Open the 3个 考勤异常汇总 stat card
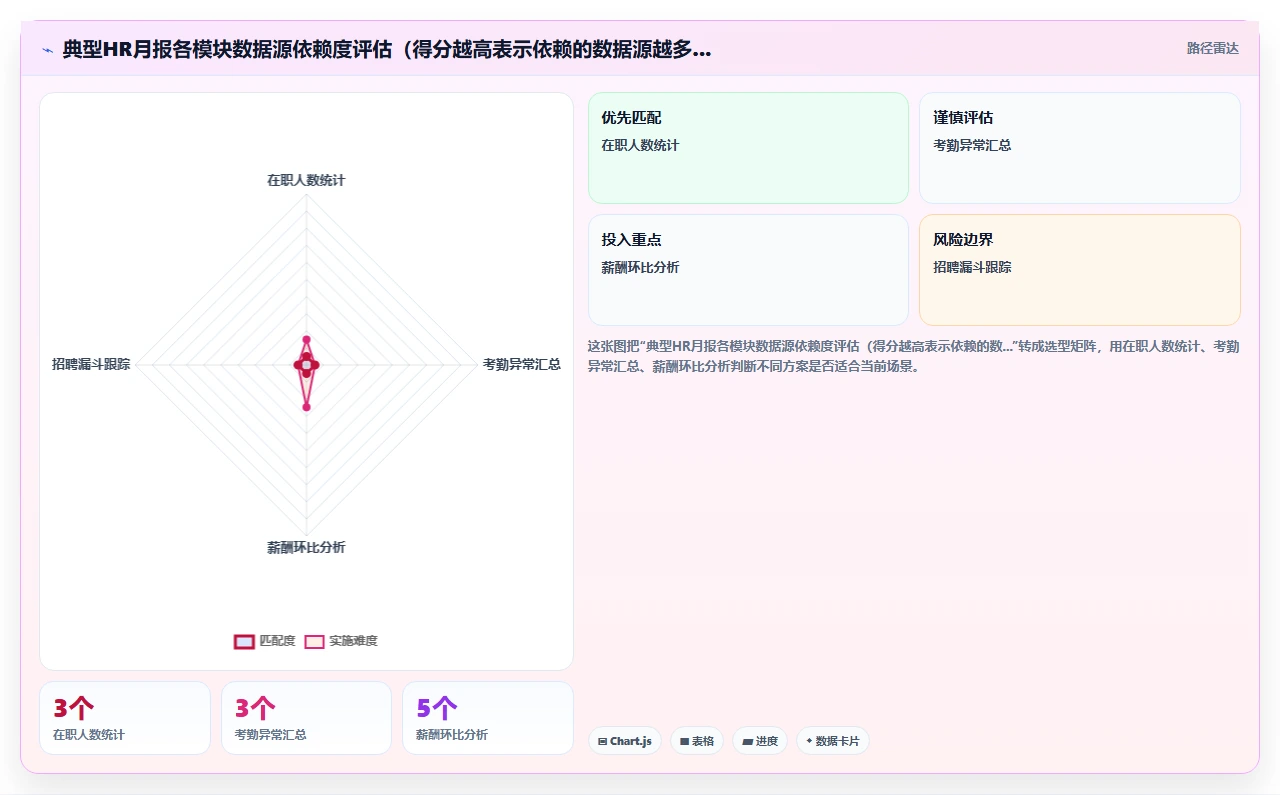Viewport: 1280px width, 795px height. [306, 718]
